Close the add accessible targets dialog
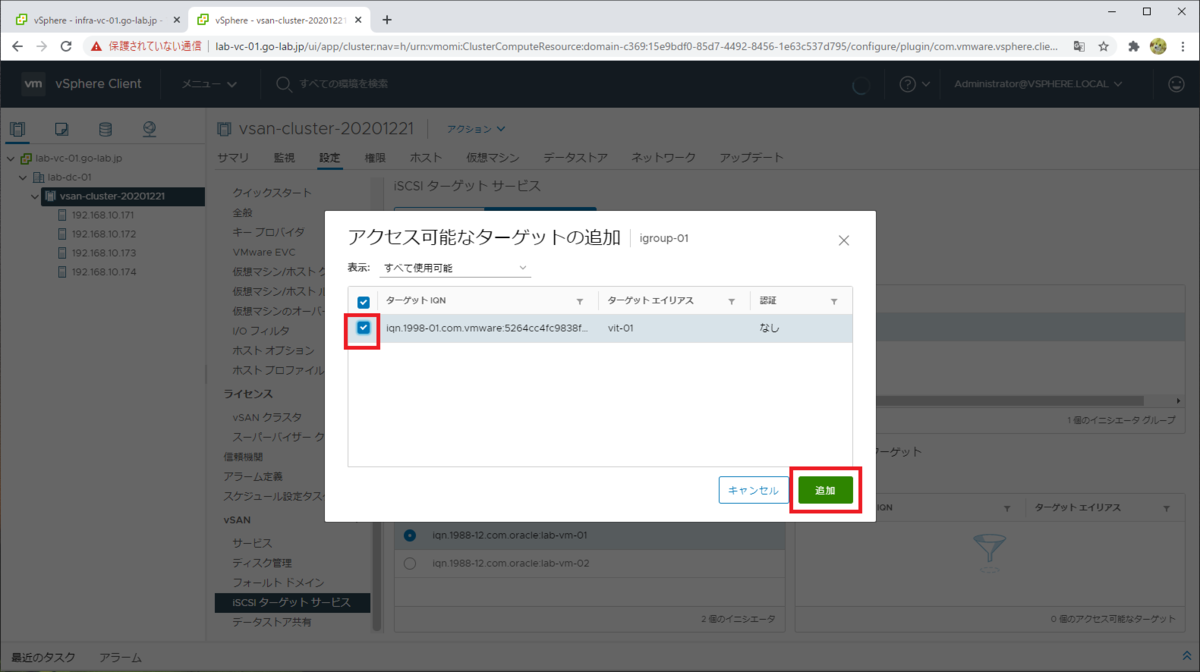The width and height of the screenshot is (1200, 672). click(x=844, y=240)
